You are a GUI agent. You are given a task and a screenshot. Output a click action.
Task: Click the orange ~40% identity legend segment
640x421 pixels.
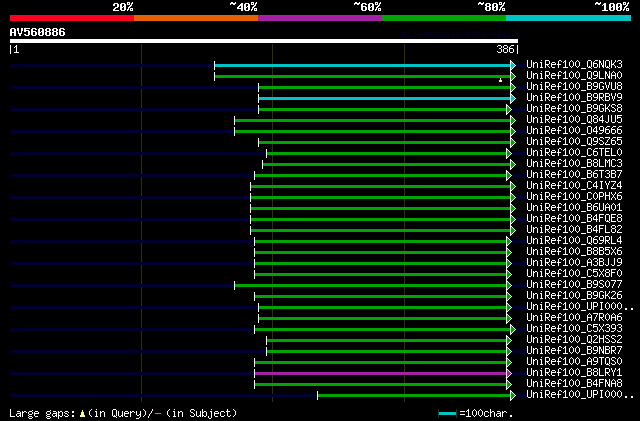pyautogui.click(x=196, y=18)
